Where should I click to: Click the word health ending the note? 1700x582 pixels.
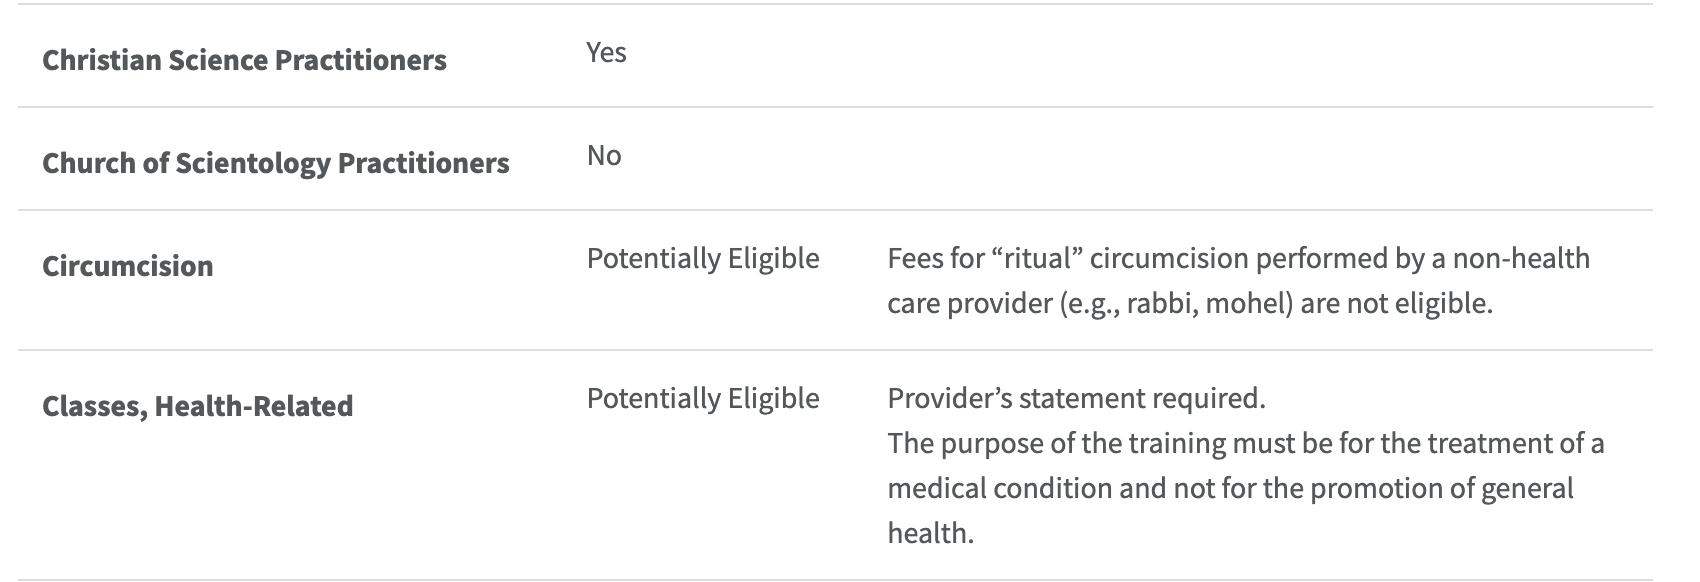[930, 533]
